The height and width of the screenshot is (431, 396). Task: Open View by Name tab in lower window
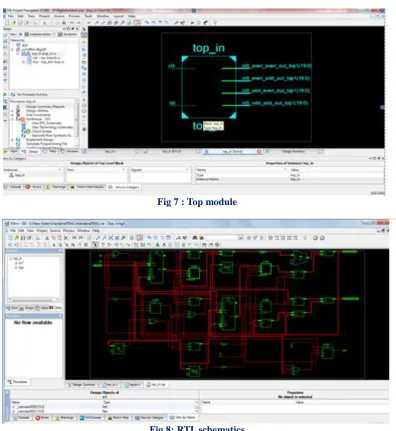point(183,418)
